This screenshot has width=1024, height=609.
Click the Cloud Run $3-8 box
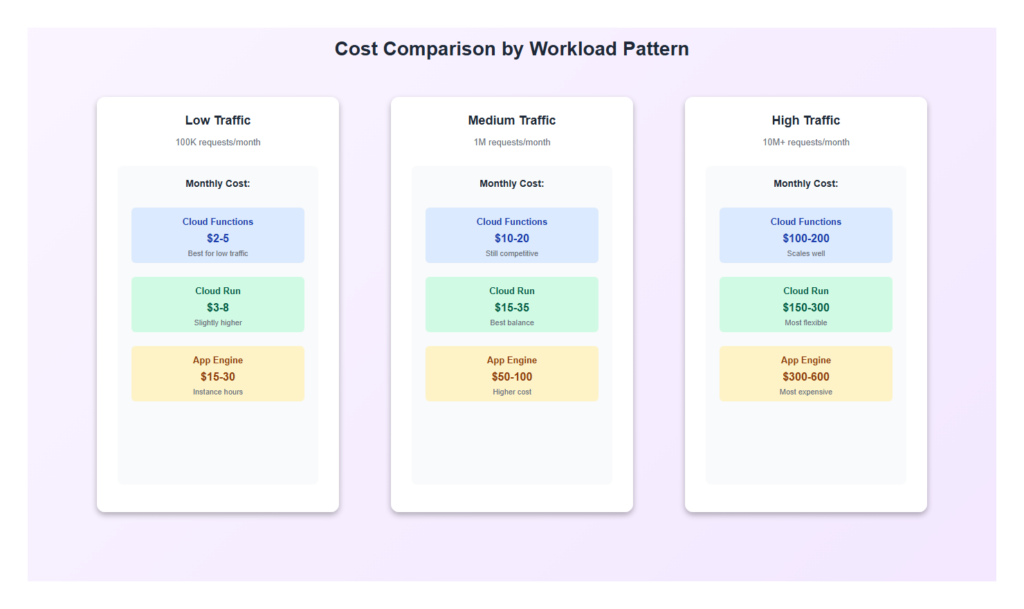[218, 305]
